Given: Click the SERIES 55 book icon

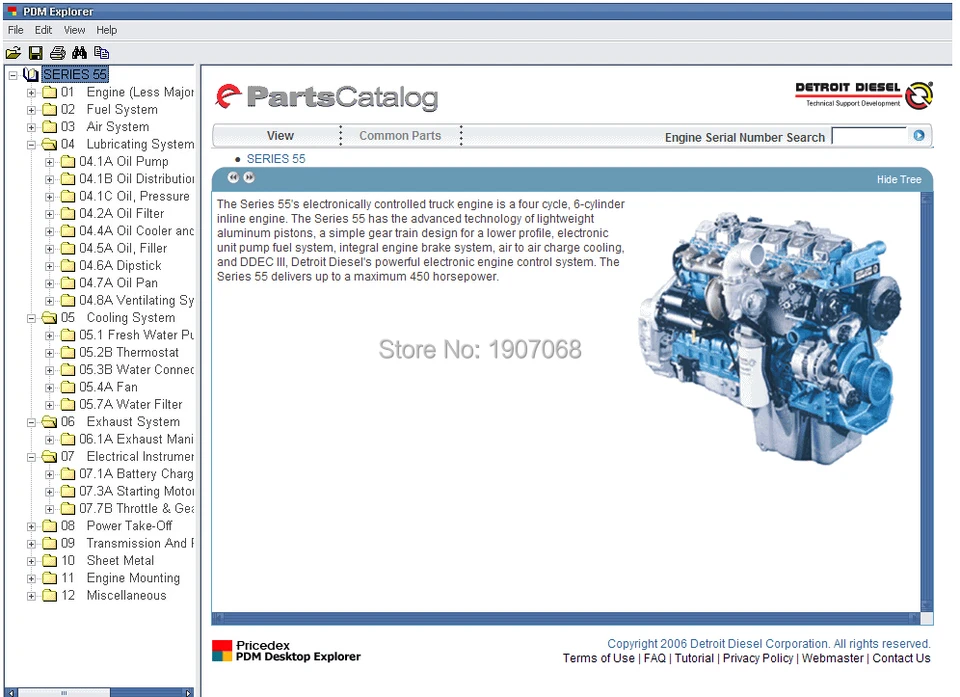Looking at the screenshot, I should click(x=31, y=75).
